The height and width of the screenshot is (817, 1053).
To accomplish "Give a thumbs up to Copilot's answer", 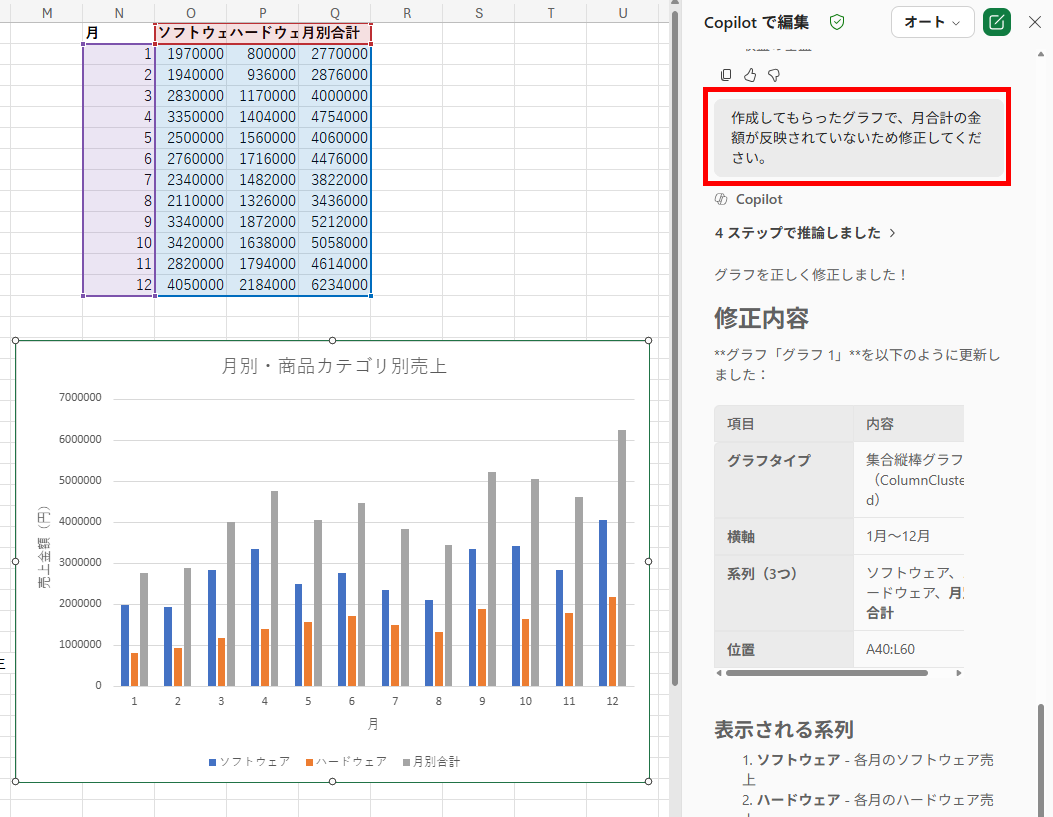I will point(750,75).
